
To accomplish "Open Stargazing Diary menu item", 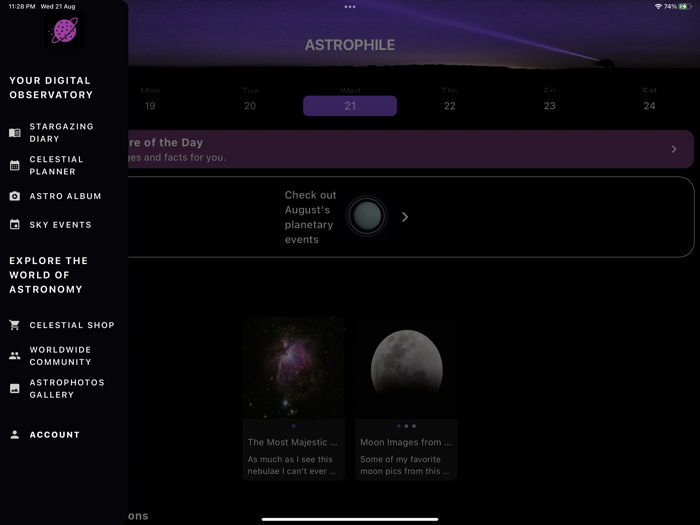I will tap(64, 133).
